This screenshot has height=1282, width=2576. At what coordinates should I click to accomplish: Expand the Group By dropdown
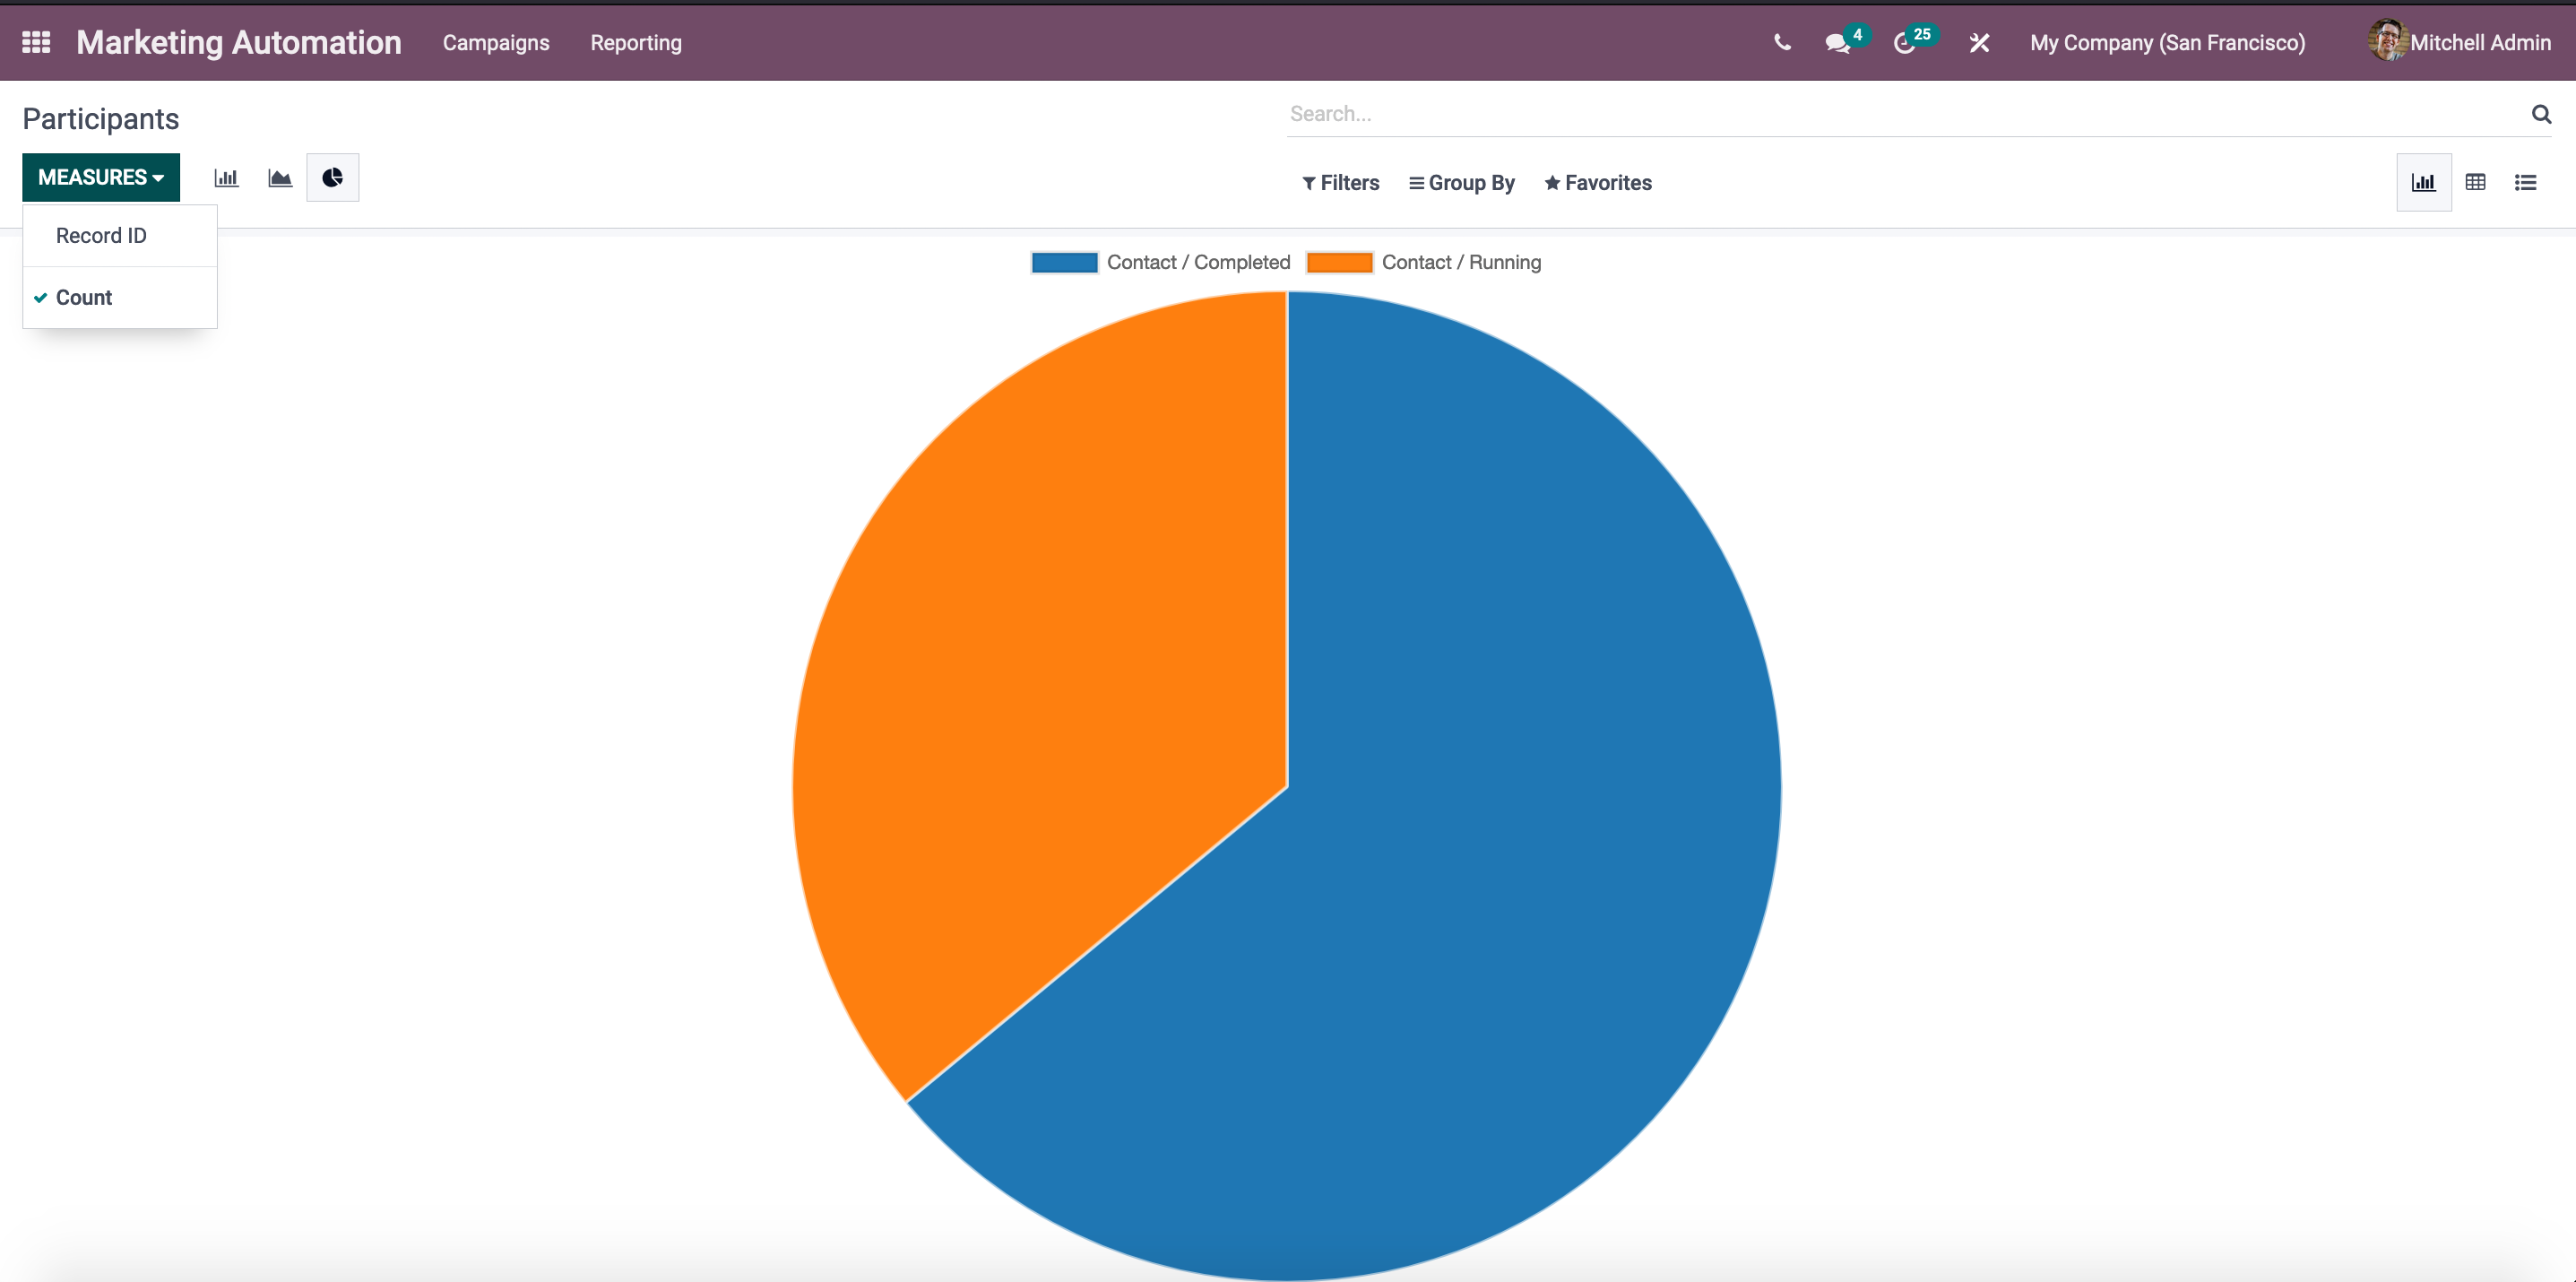point(1461,183)
